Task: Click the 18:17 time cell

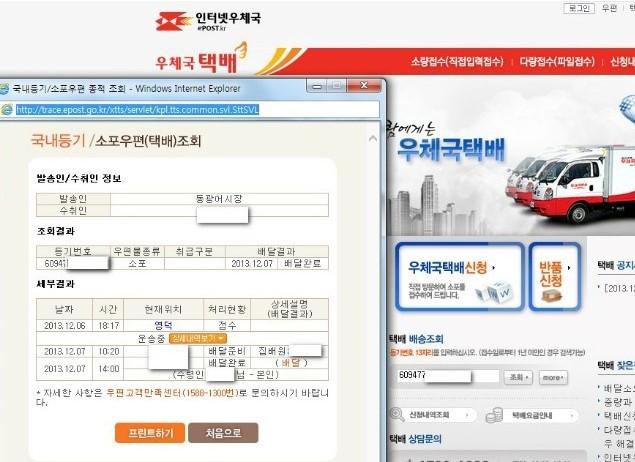Action: [x=109, y=326]
